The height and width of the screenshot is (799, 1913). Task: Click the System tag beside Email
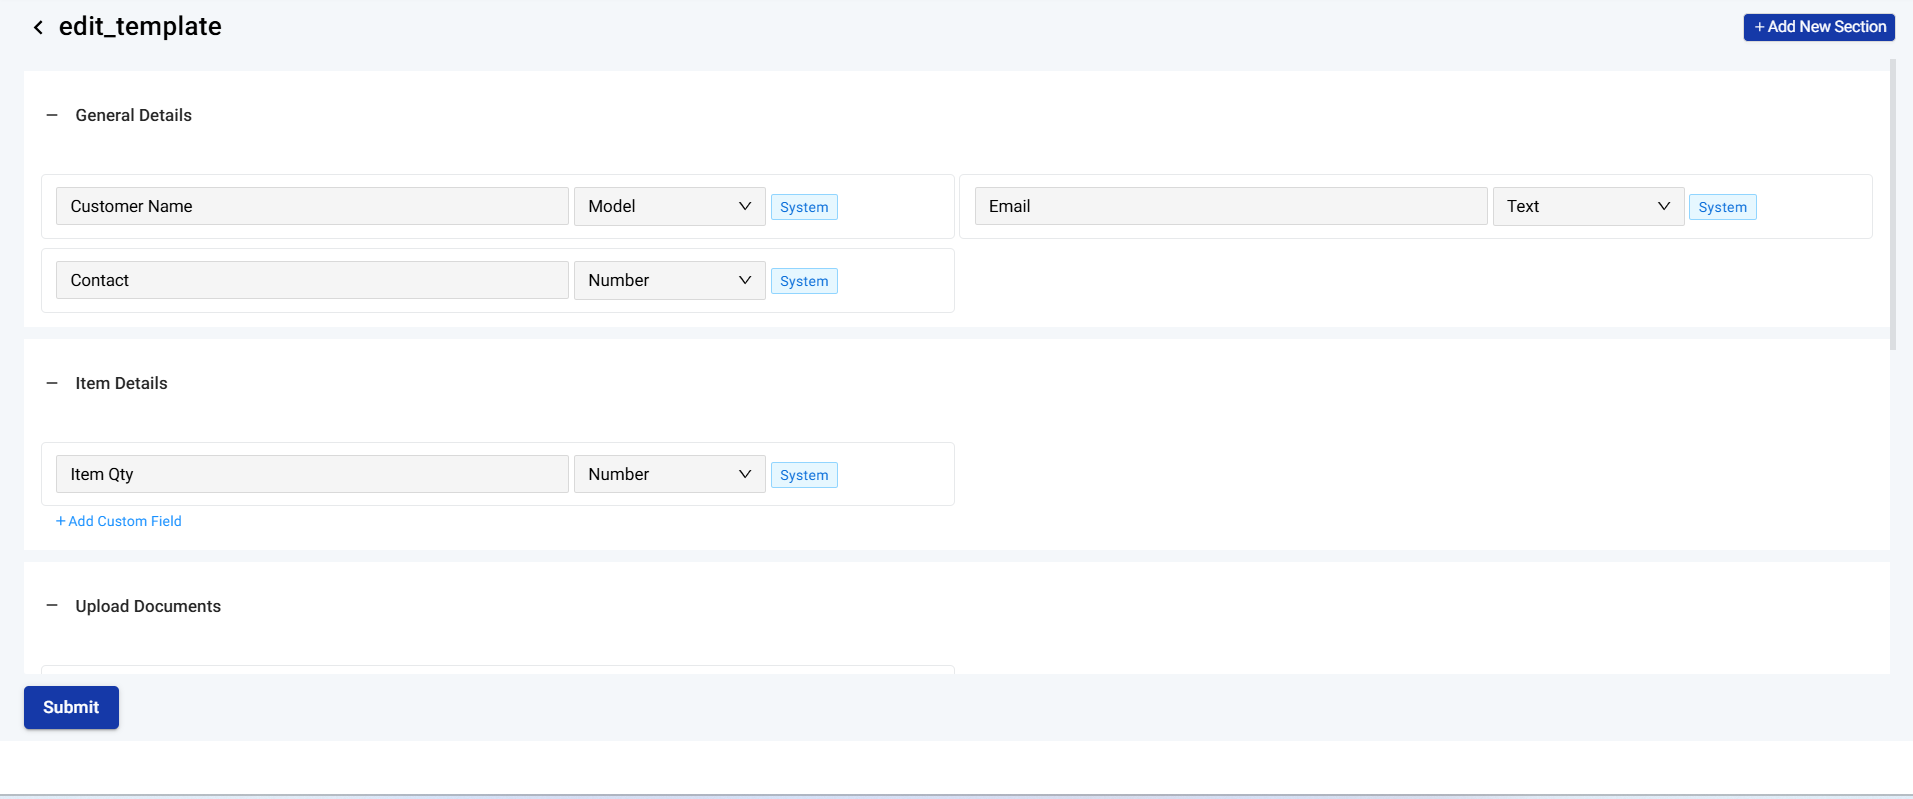coord(1722,208)
